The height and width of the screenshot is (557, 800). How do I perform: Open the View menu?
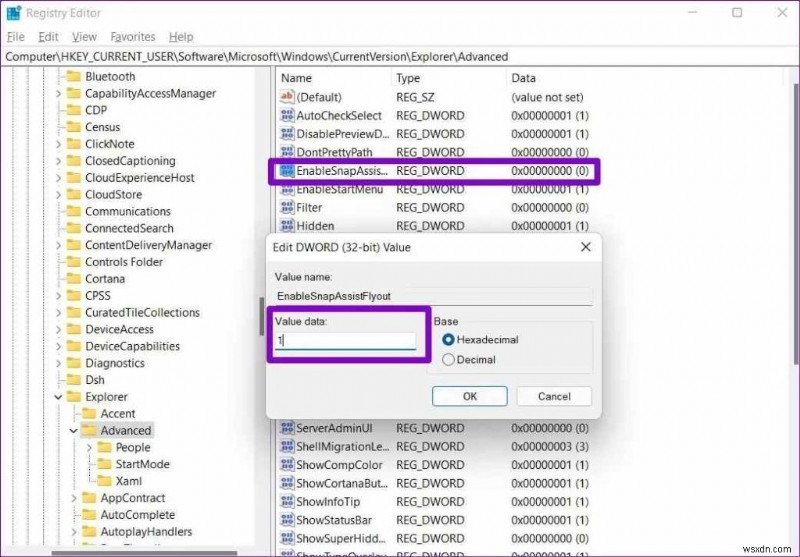pos(84,37)
